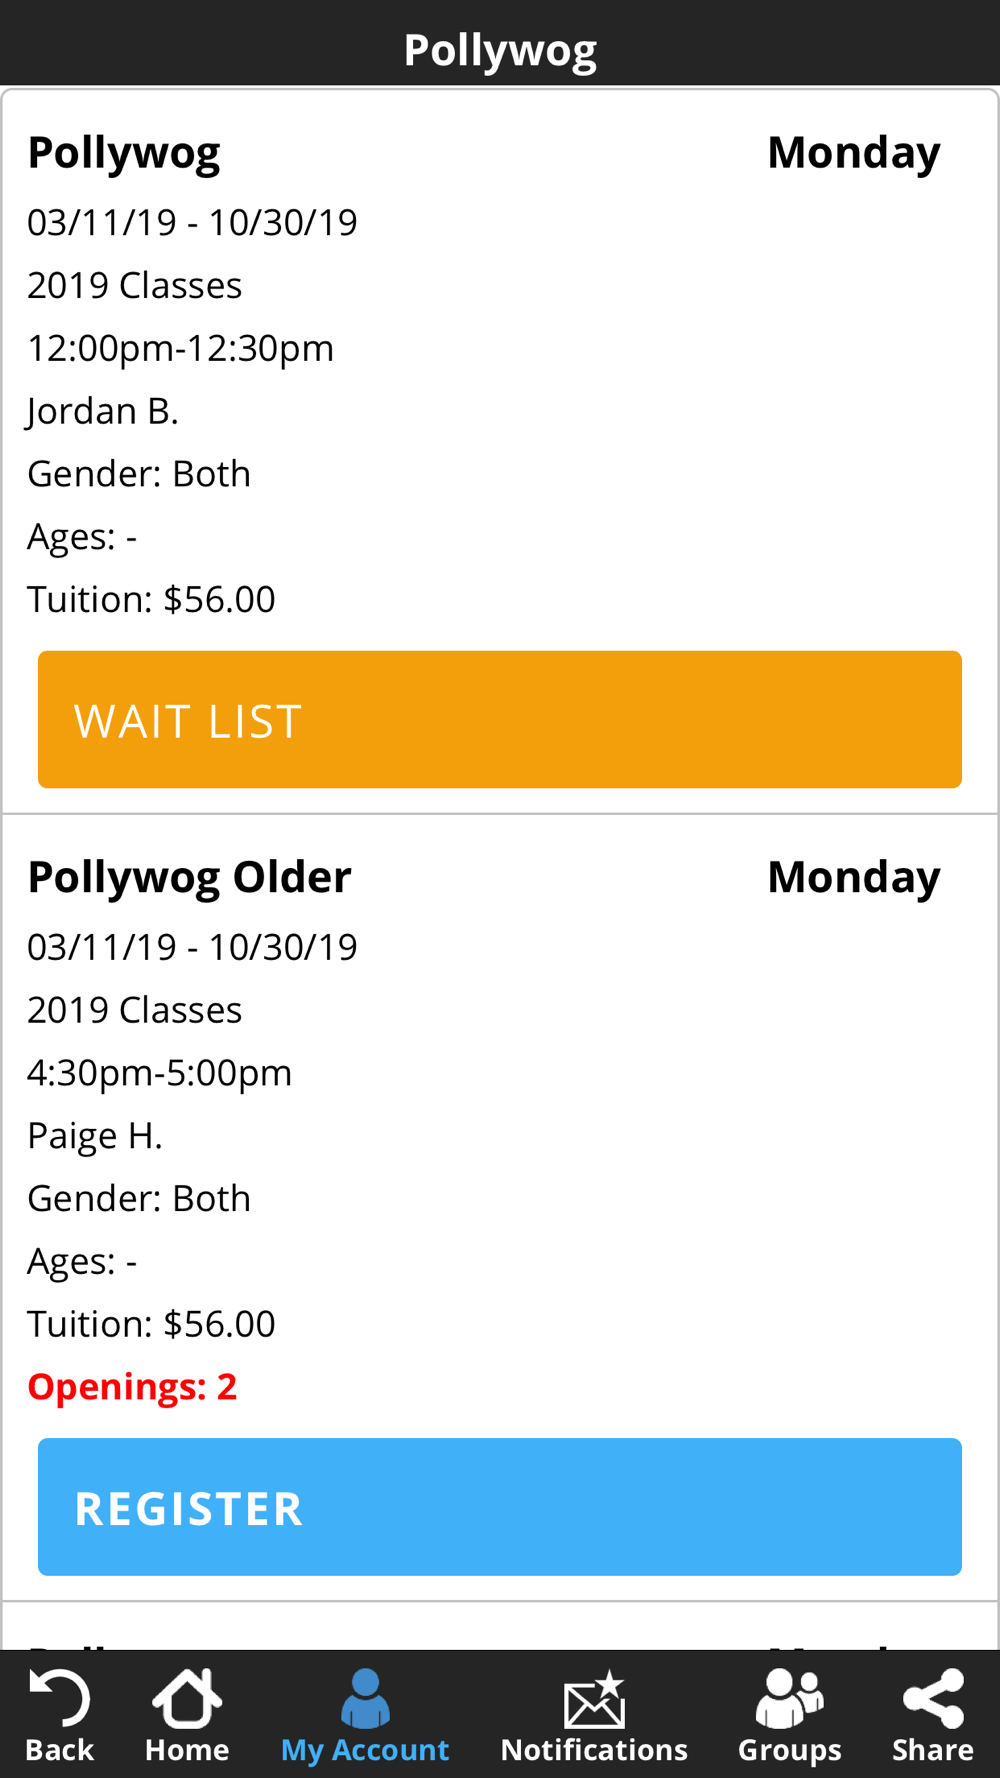Select the My Account person icon
Viewport: 1000px width, 1778px height.
(365, 1698)
